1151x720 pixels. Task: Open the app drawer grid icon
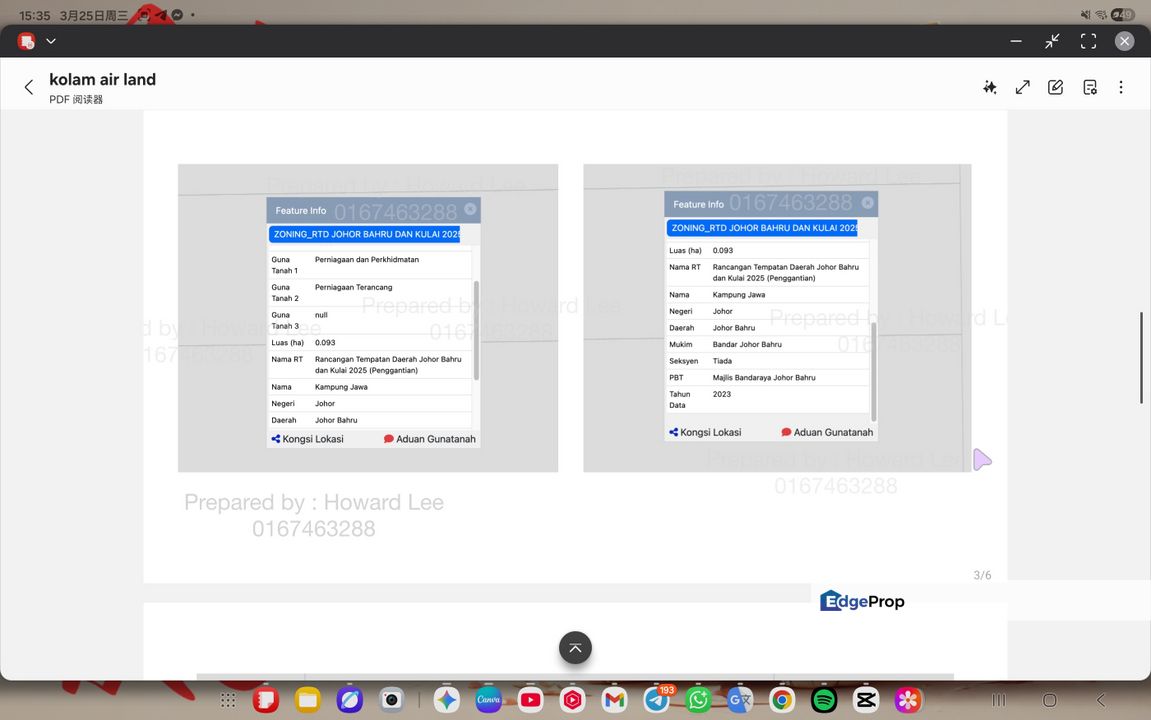pos(228,700)
